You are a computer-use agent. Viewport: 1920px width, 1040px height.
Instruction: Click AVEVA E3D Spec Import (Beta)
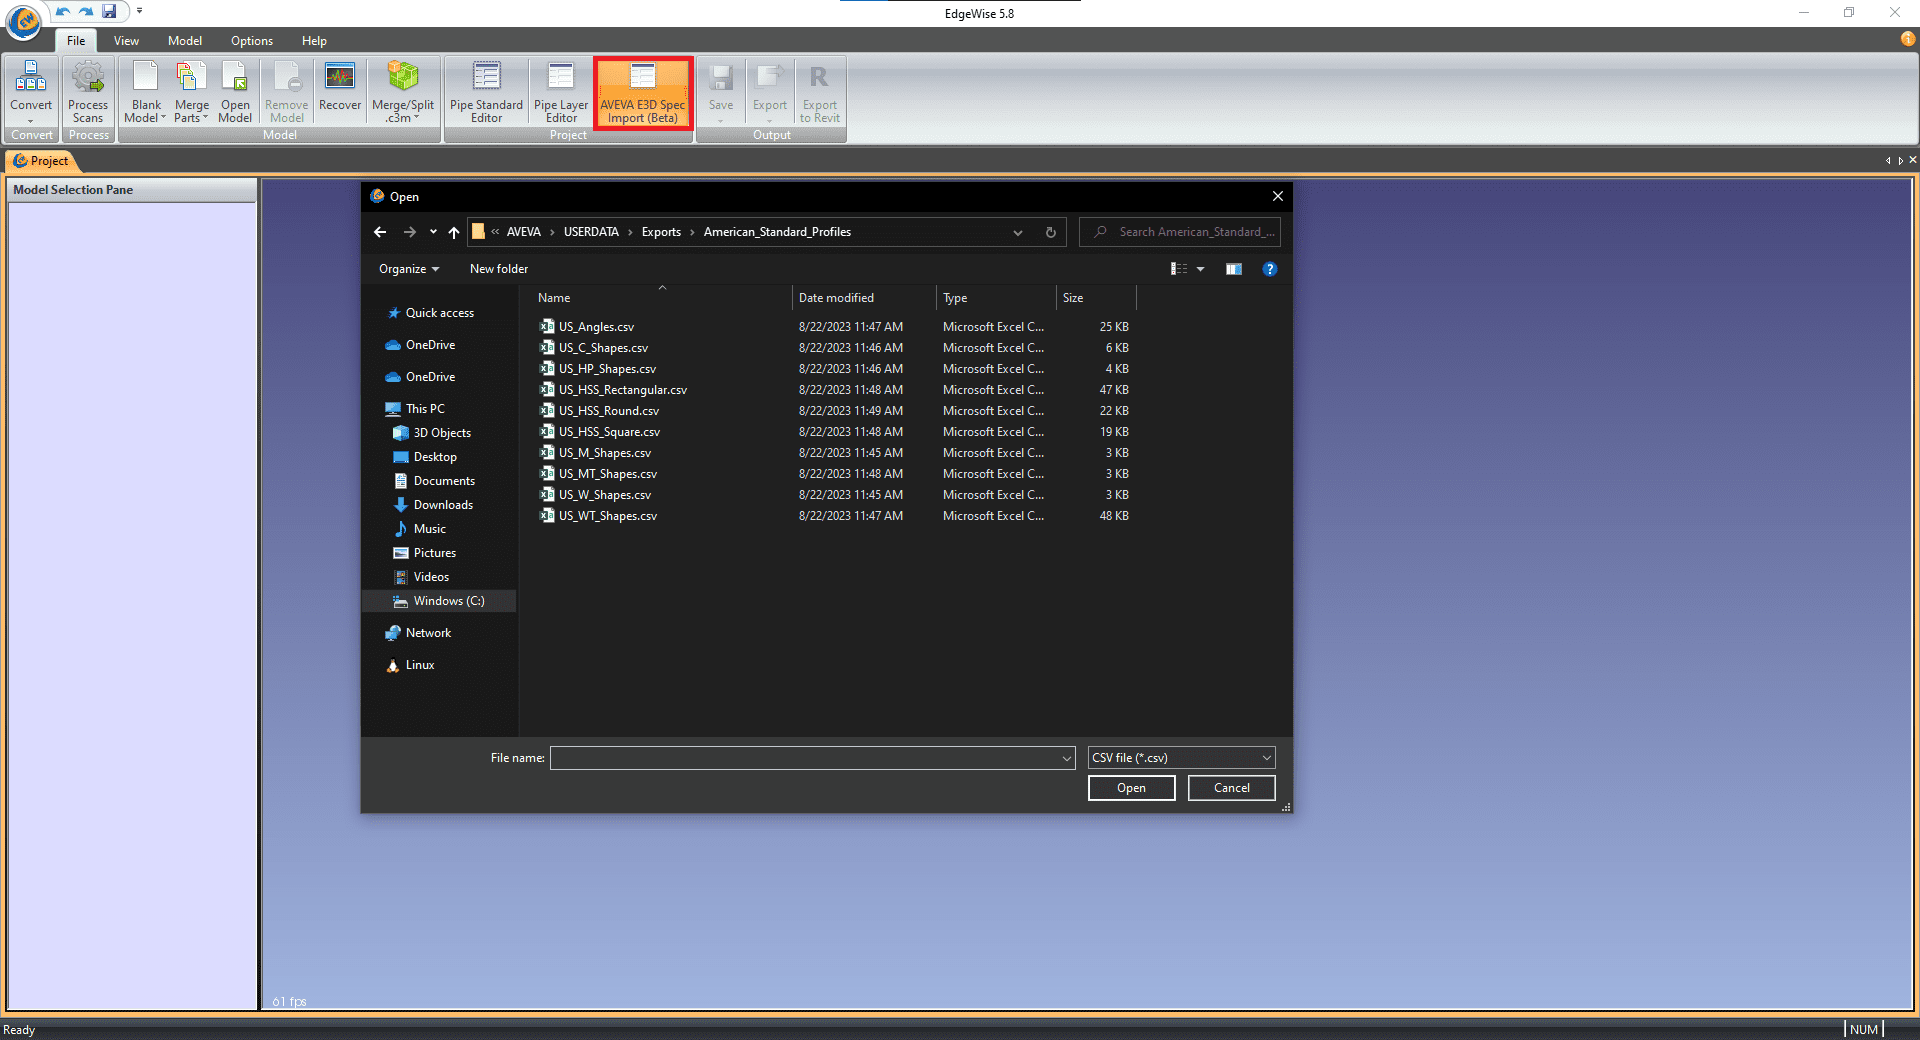point(643,91)
